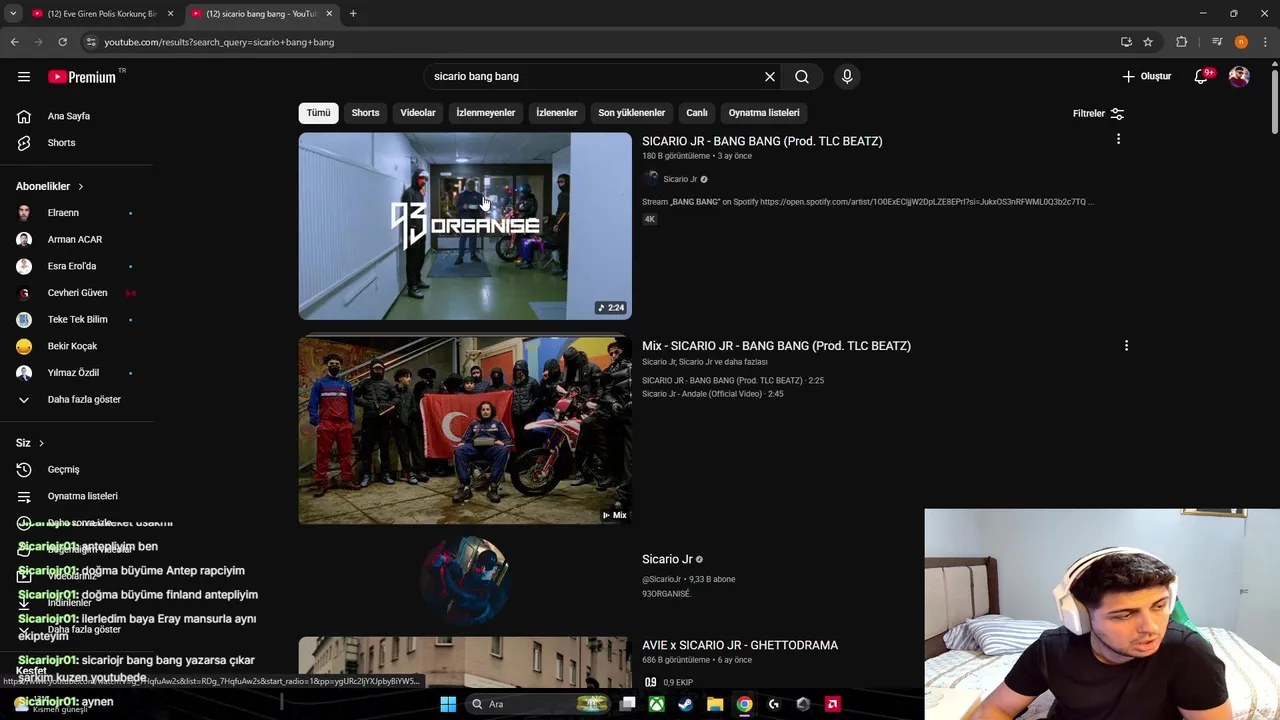Open the Xbox app in the taskbar
This screenshot has width=1280, height=720.
click(x=656, y=704)
